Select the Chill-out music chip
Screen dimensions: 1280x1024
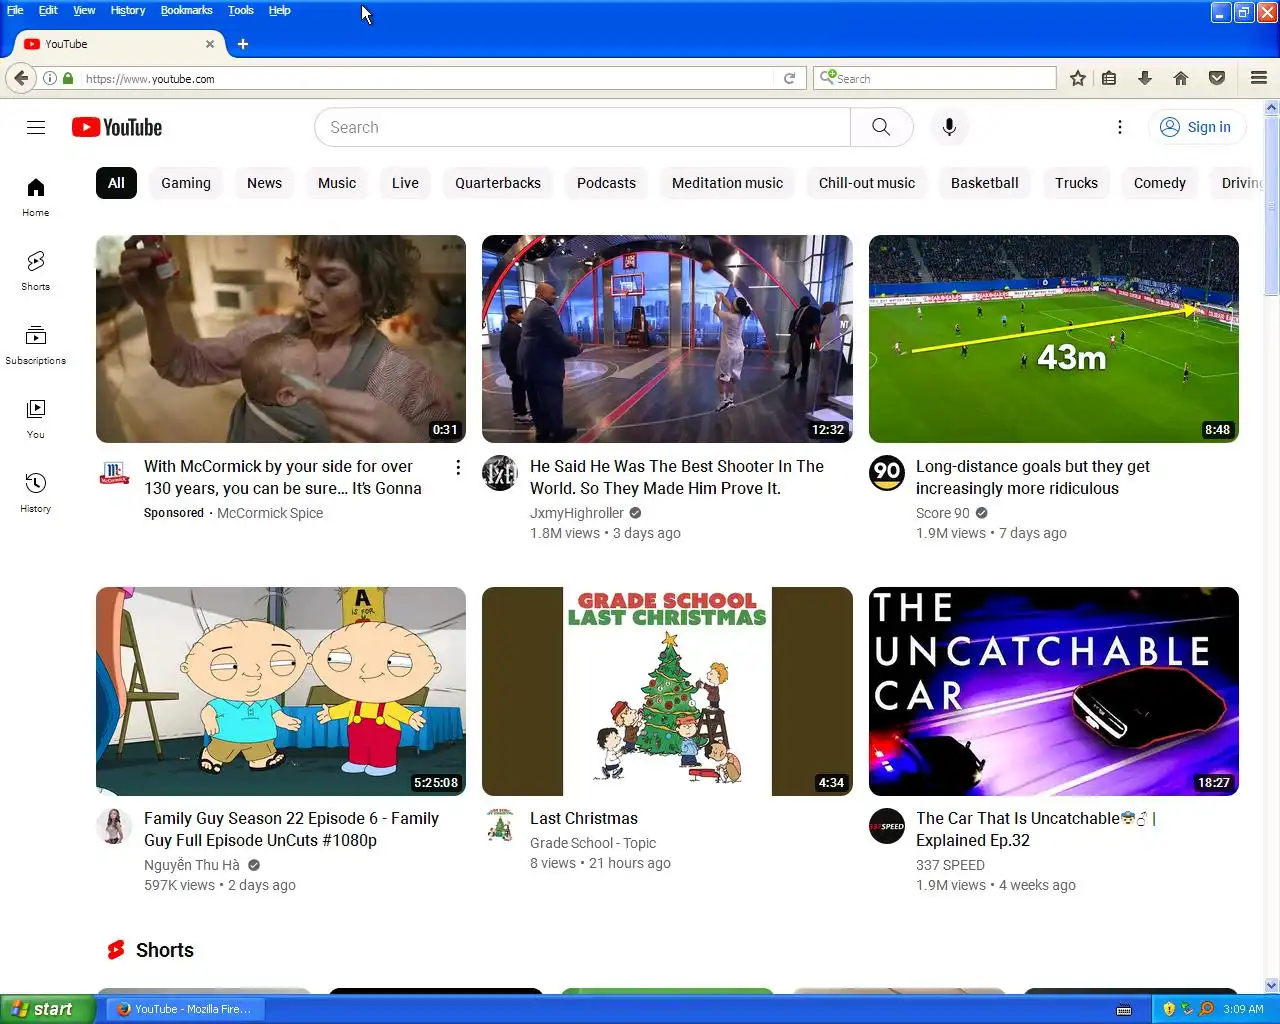867,183
